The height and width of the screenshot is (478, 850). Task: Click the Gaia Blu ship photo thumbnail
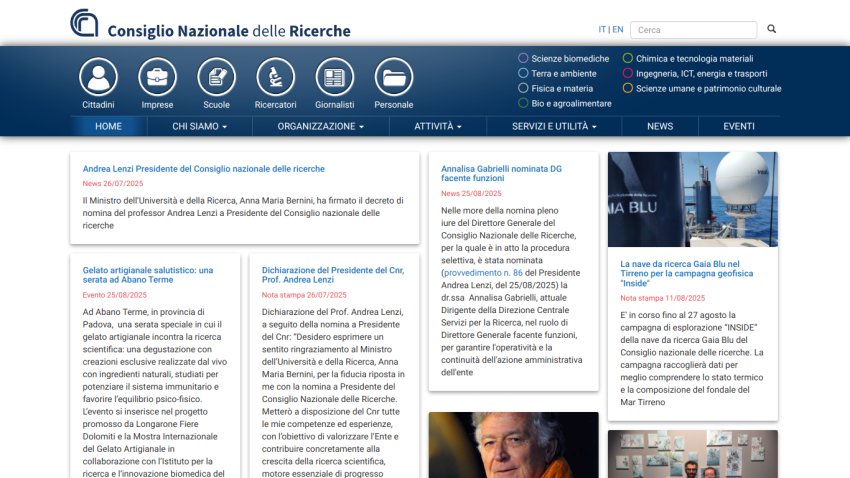click(693, 199)
